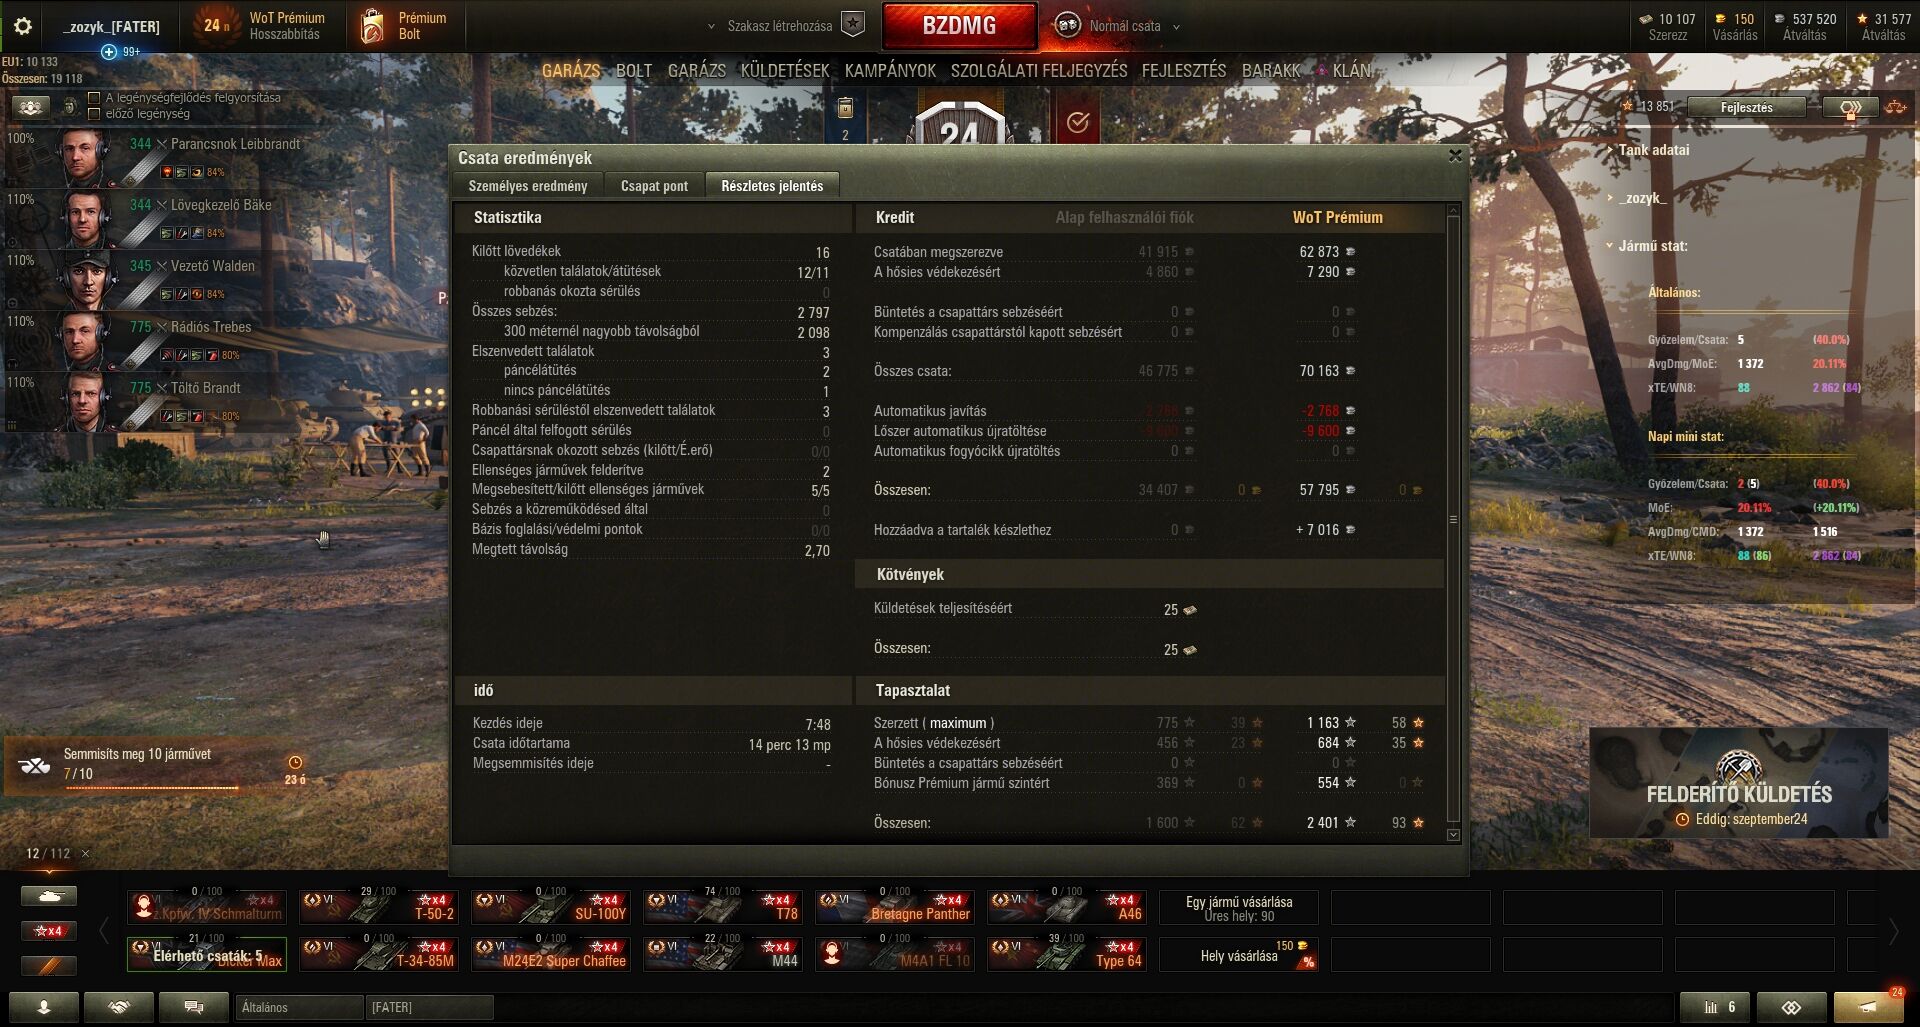
Task: Click the vehicle comparison icon next to Fejlesztés
Action: (1850, 107)
